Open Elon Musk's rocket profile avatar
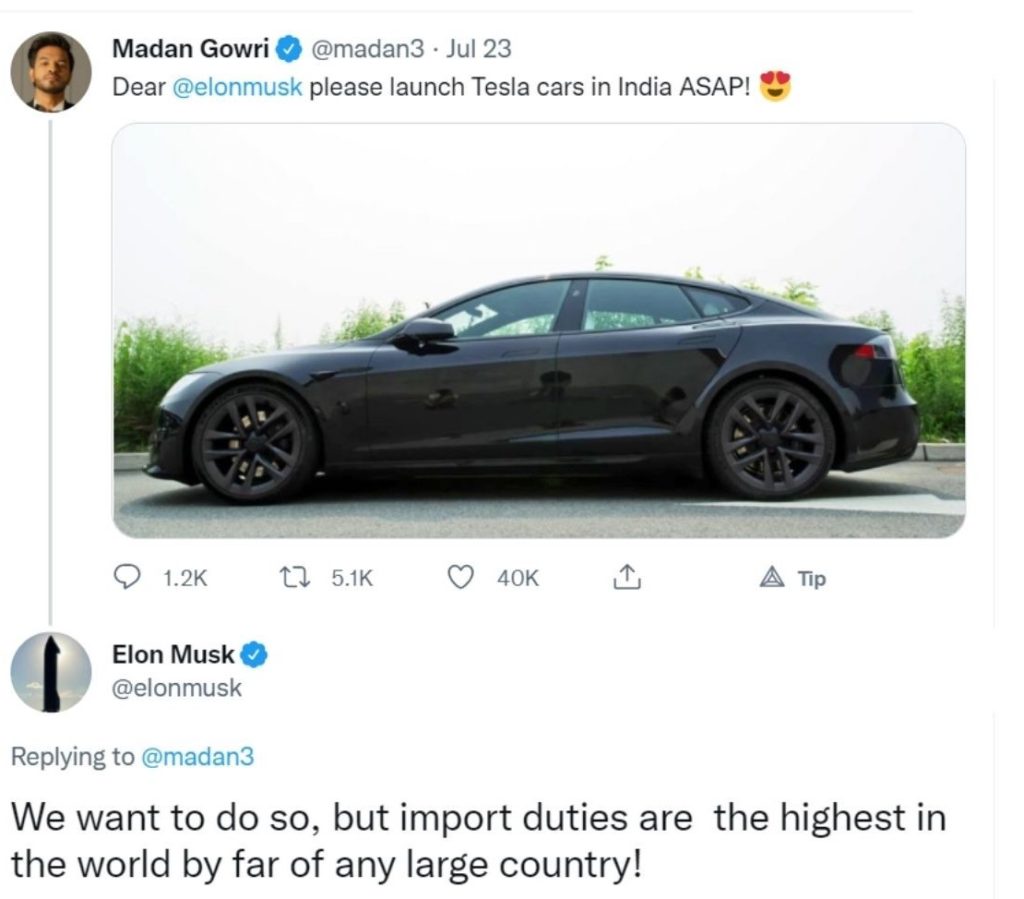The image size is (1024, 899). click(x=50, y=672)
